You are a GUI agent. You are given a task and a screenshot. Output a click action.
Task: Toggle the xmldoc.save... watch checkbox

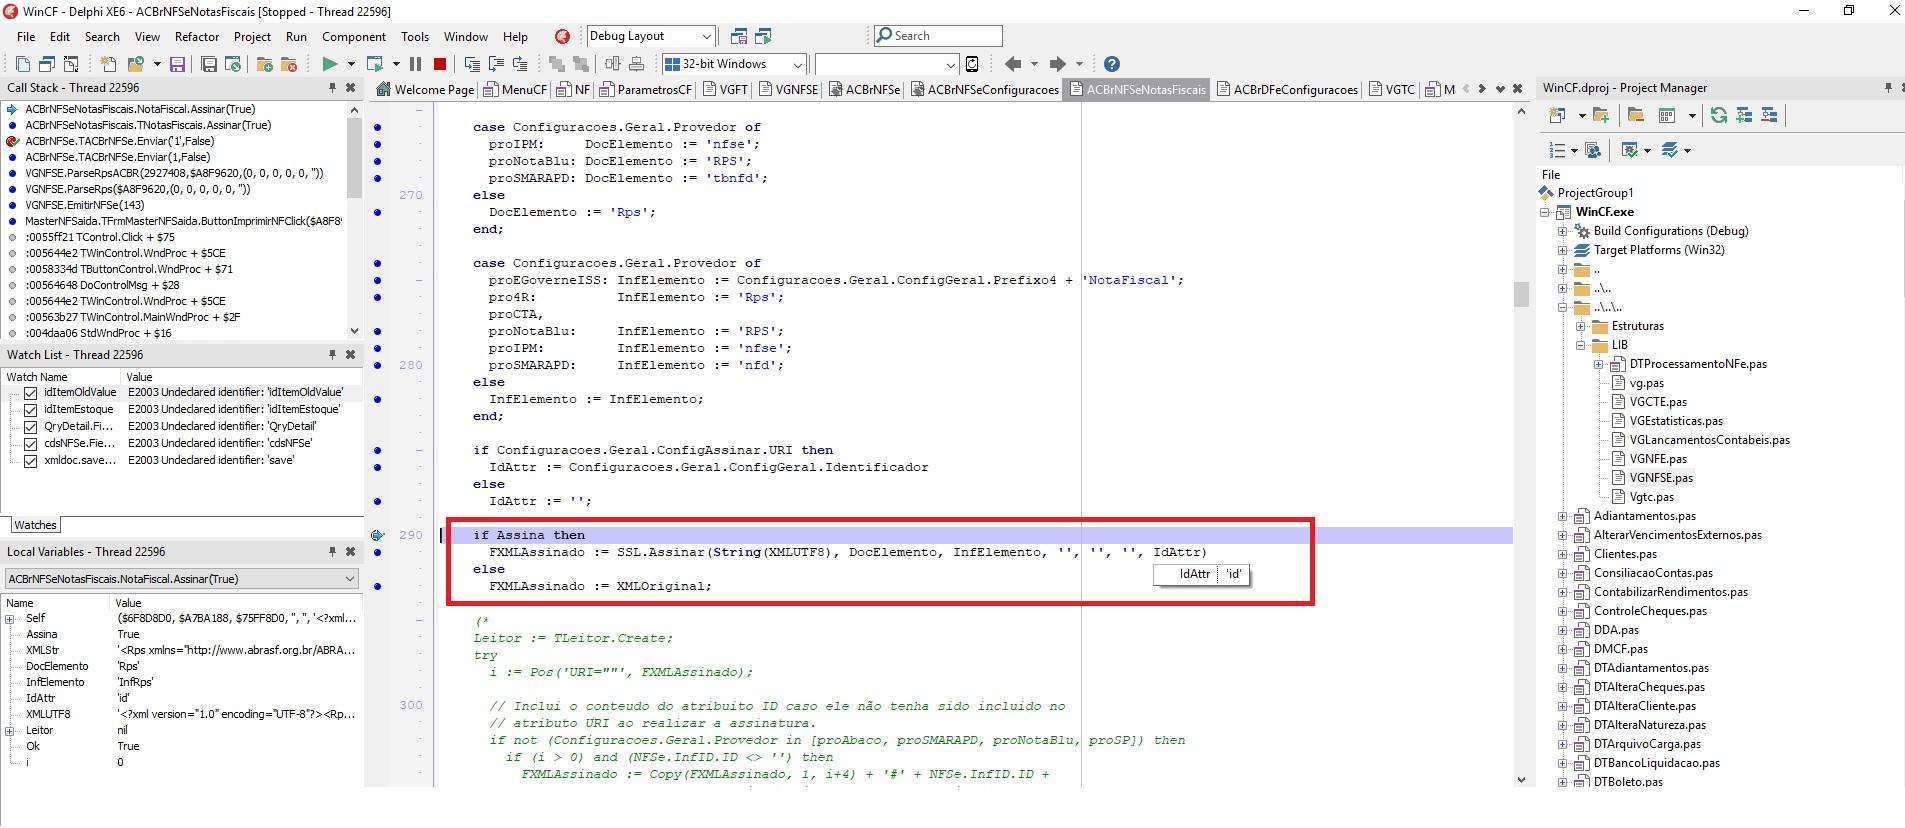click(31, 461)
